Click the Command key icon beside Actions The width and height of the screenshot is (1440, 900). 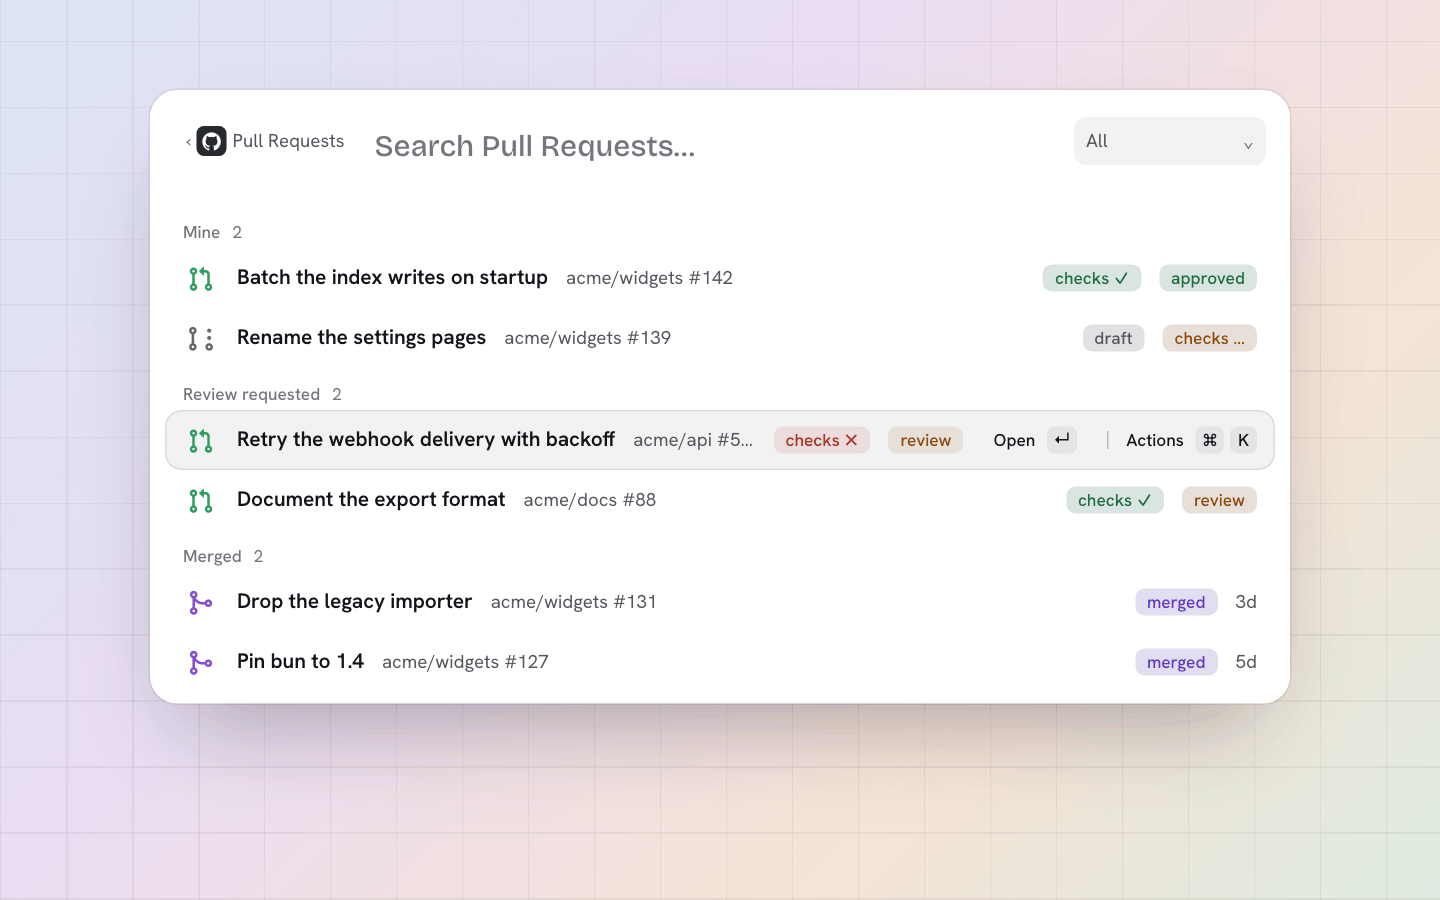(1209, 440)
